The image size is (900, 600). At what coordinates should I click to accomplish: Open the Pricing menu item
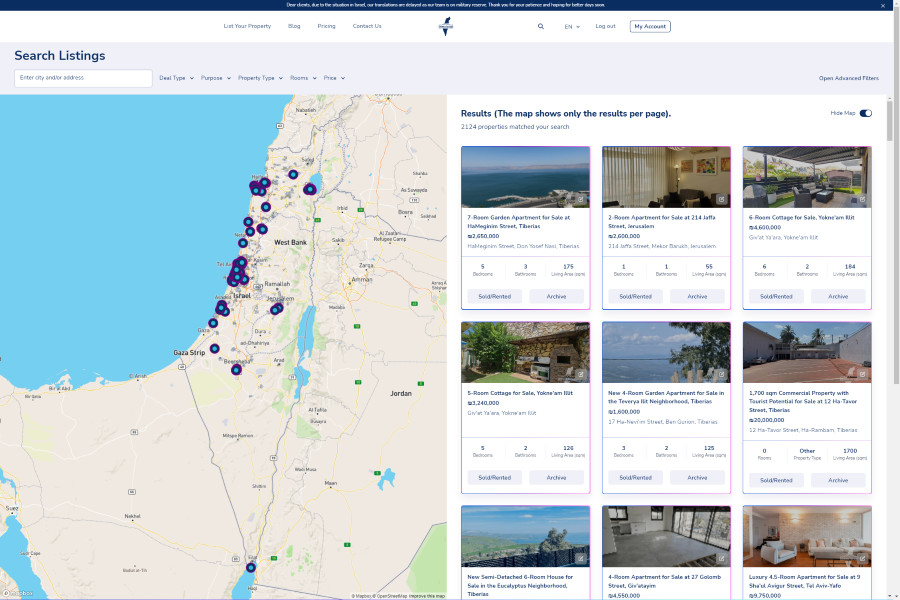[326, 26]
